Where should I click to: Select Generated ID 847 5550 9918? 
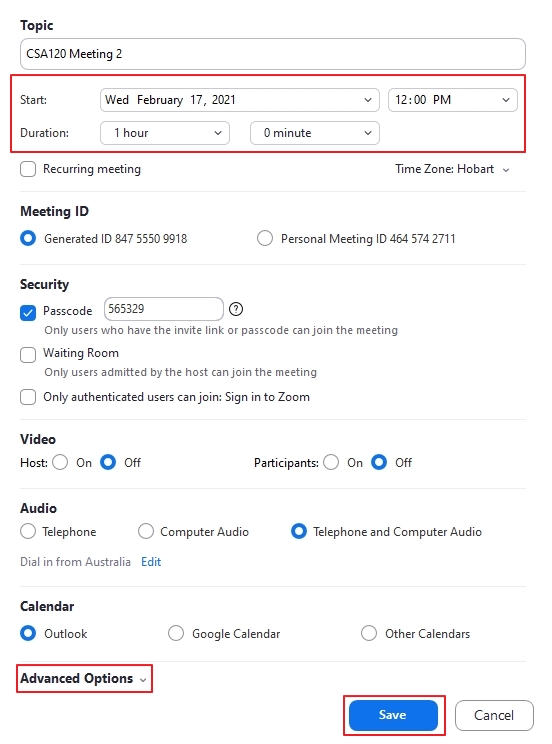point(28,238)
